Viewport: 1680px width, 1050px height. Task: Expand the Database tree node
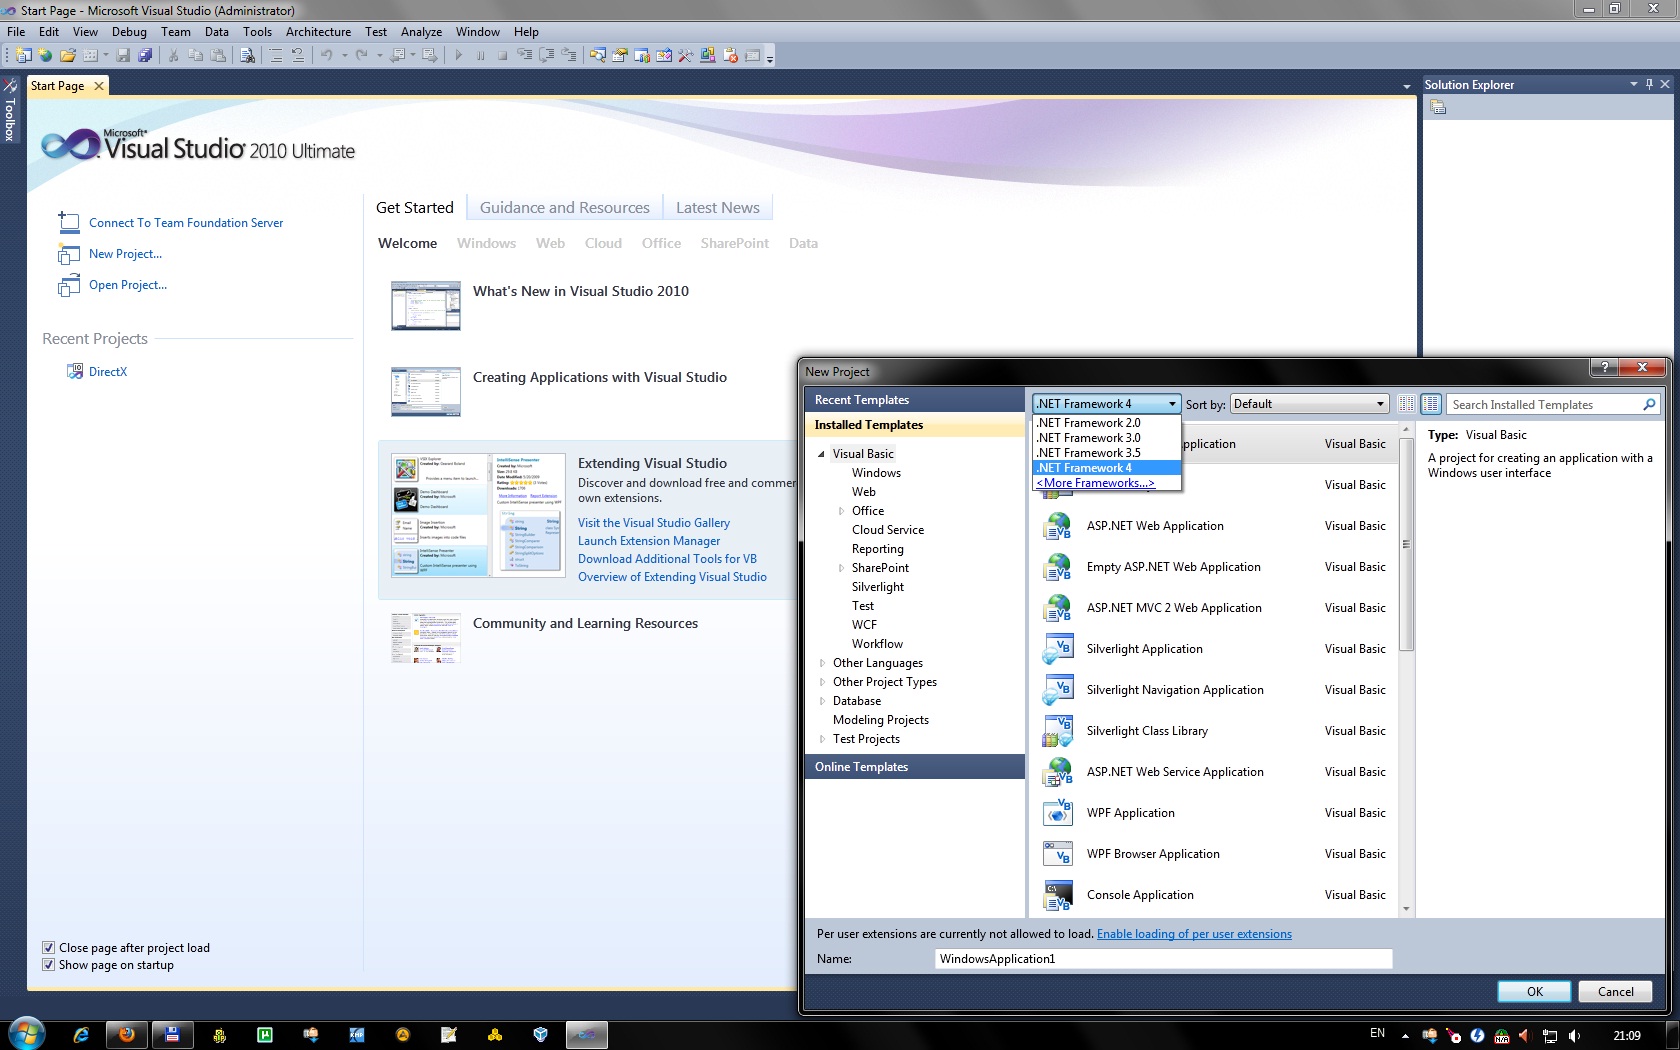(822, 701)
